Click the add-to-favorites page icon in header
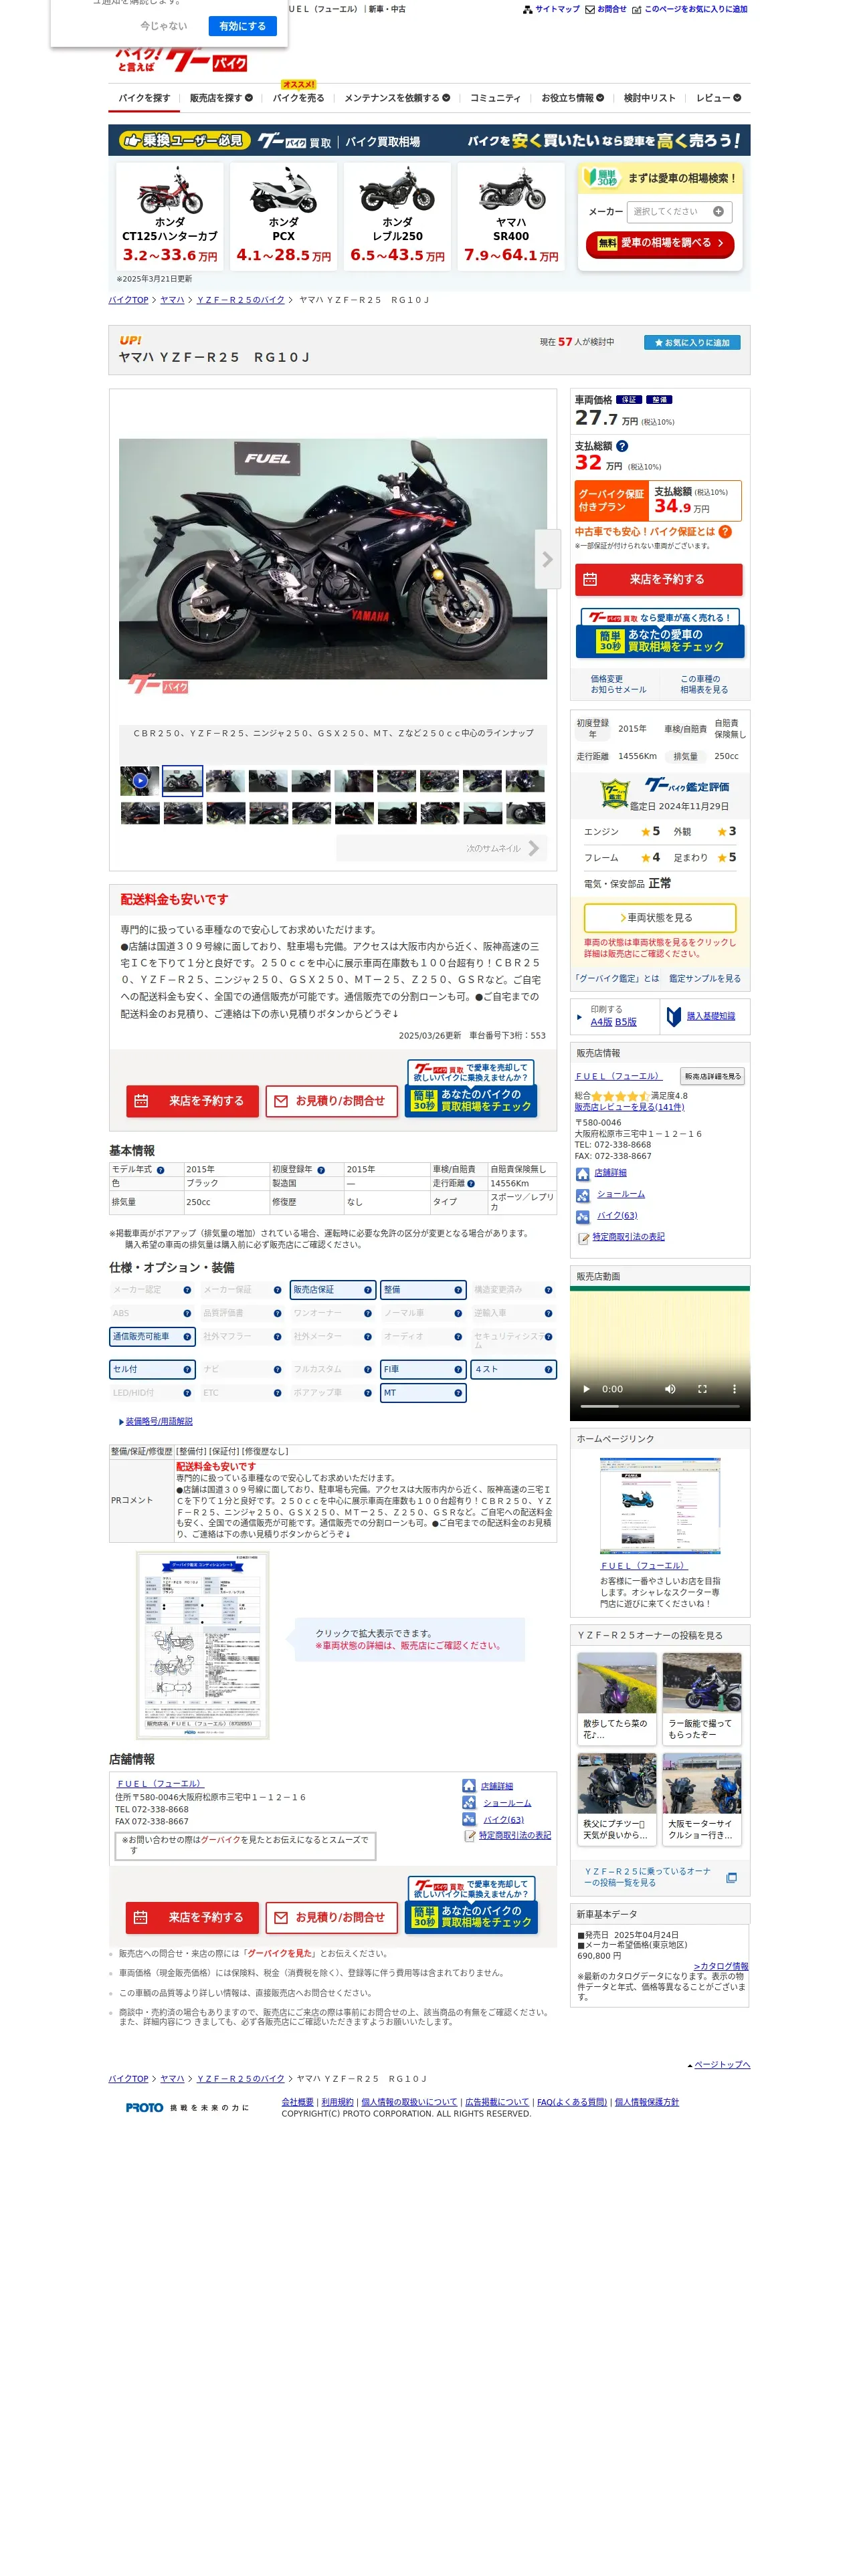Image resolution: width=859 pixels, height=2576 pixels. click(x=637, y=9)
